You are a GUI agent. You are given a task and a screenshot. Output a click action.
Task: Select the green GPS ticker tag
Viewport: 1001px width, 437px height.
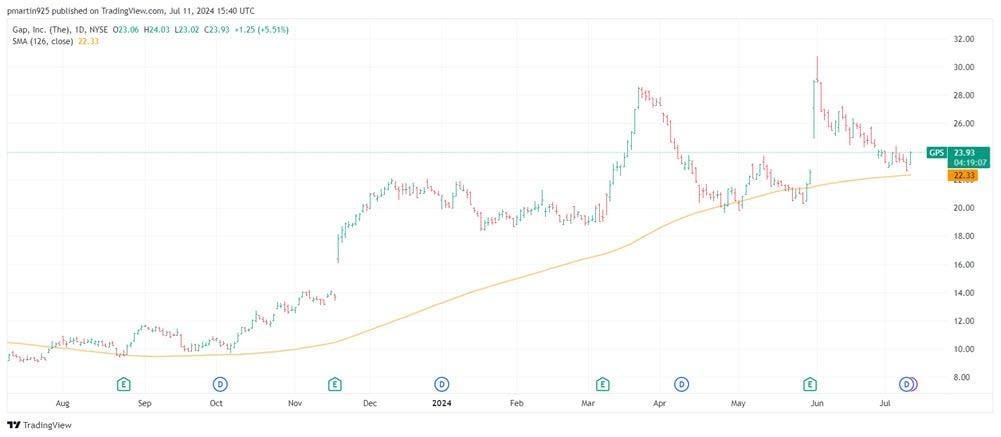click(936, 152)
